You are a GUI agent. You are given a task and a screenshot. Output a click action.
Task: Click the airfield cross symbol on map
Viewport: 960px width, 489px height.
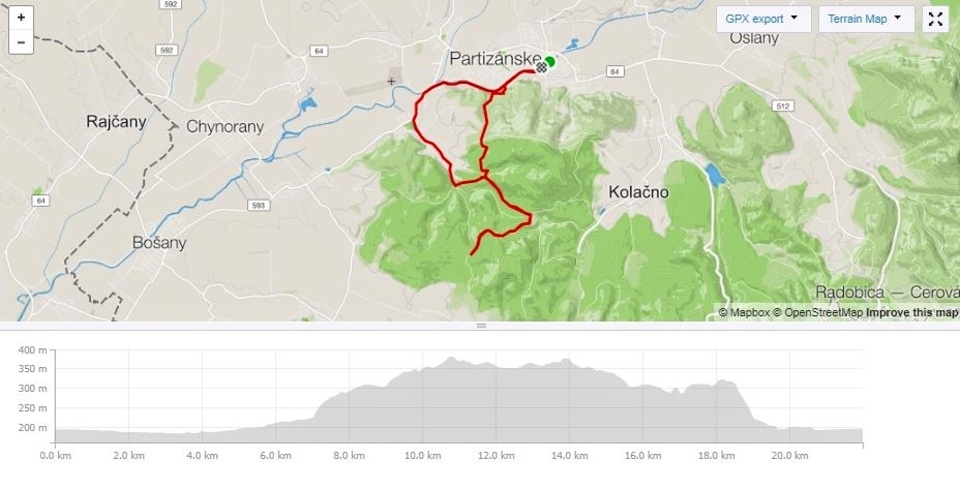click(x=391, y=81)
